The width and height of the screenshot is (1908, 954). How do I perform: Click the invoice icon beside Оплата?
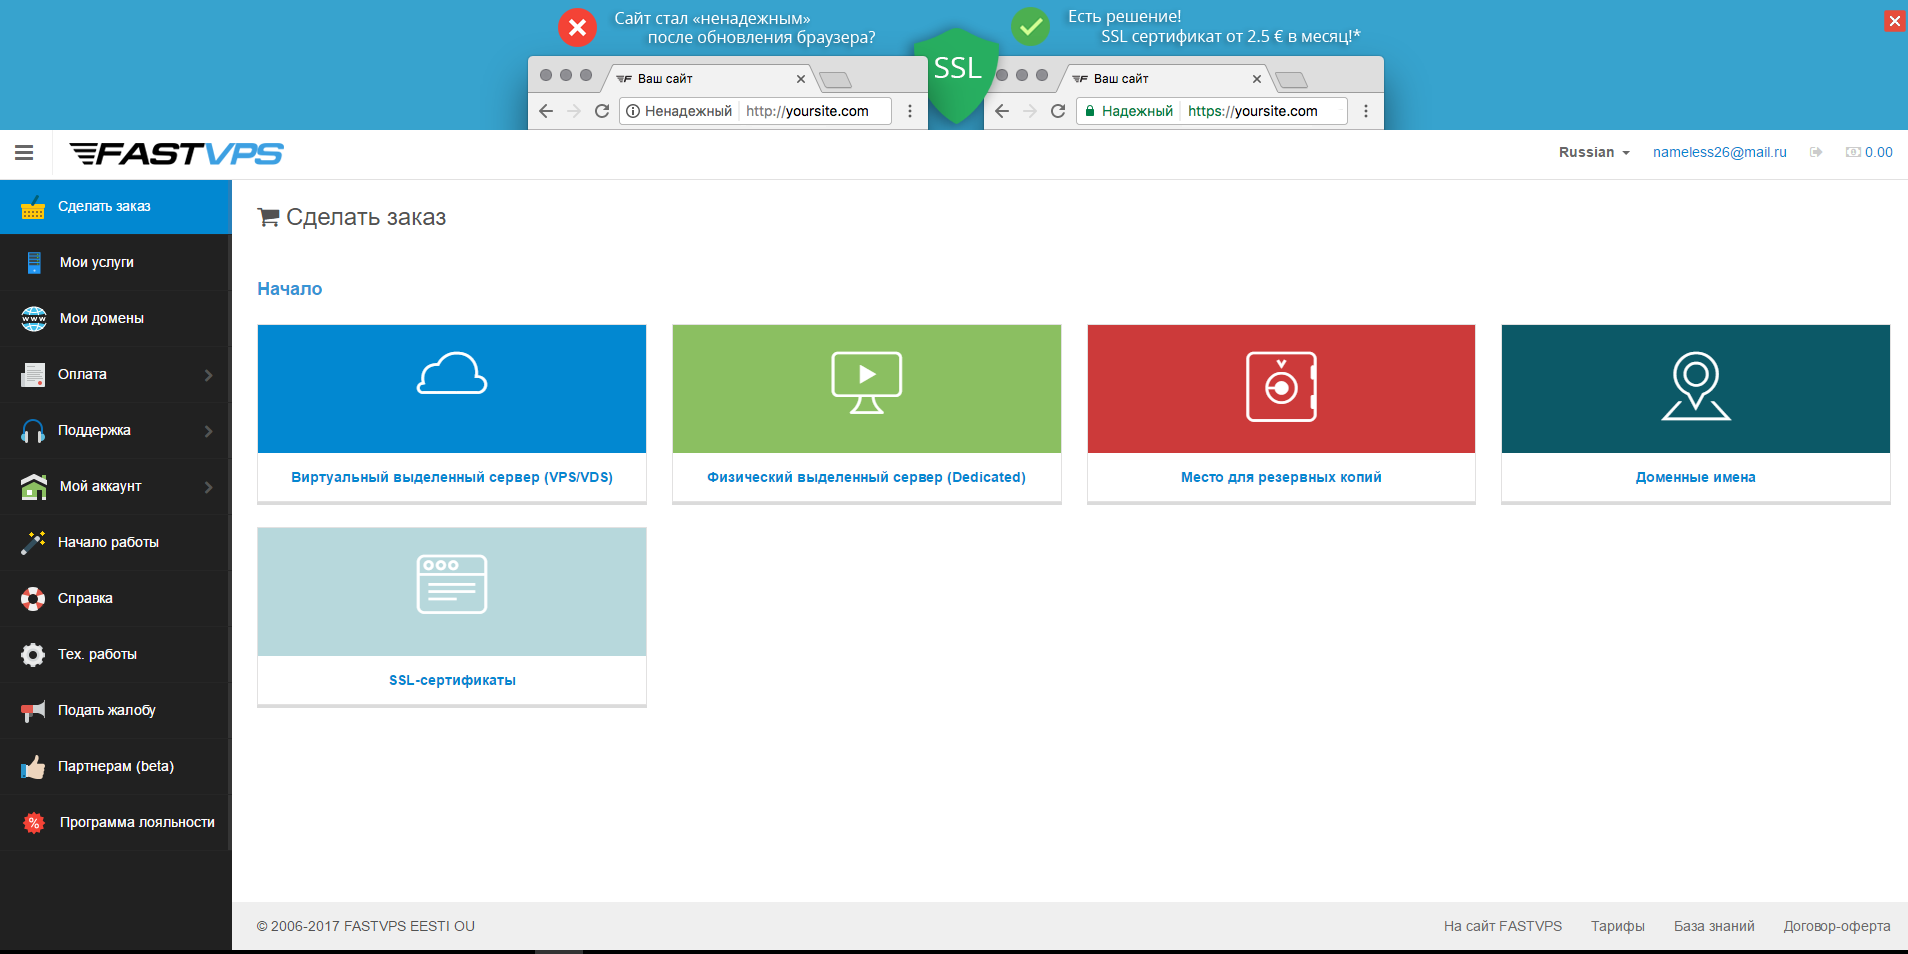click(x=33, y=374)
